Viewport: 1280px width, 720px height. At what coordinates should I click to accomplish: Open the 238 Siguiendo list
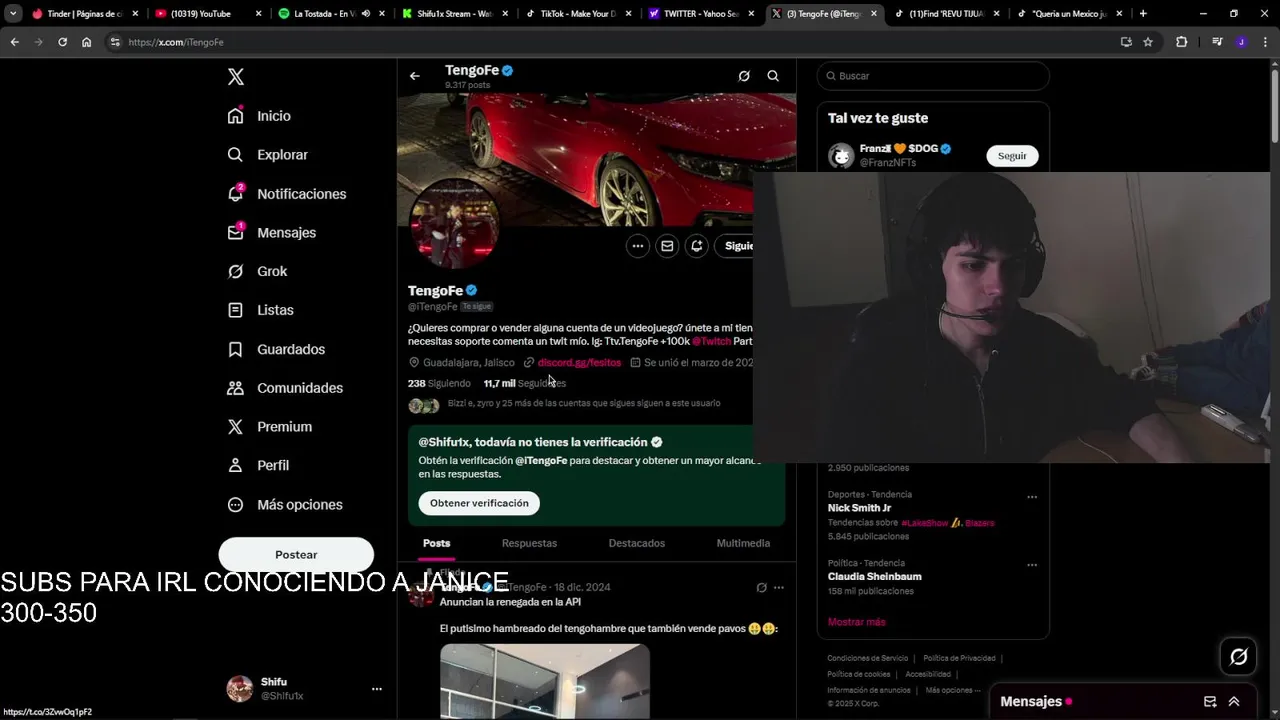[x=439, y=383]
